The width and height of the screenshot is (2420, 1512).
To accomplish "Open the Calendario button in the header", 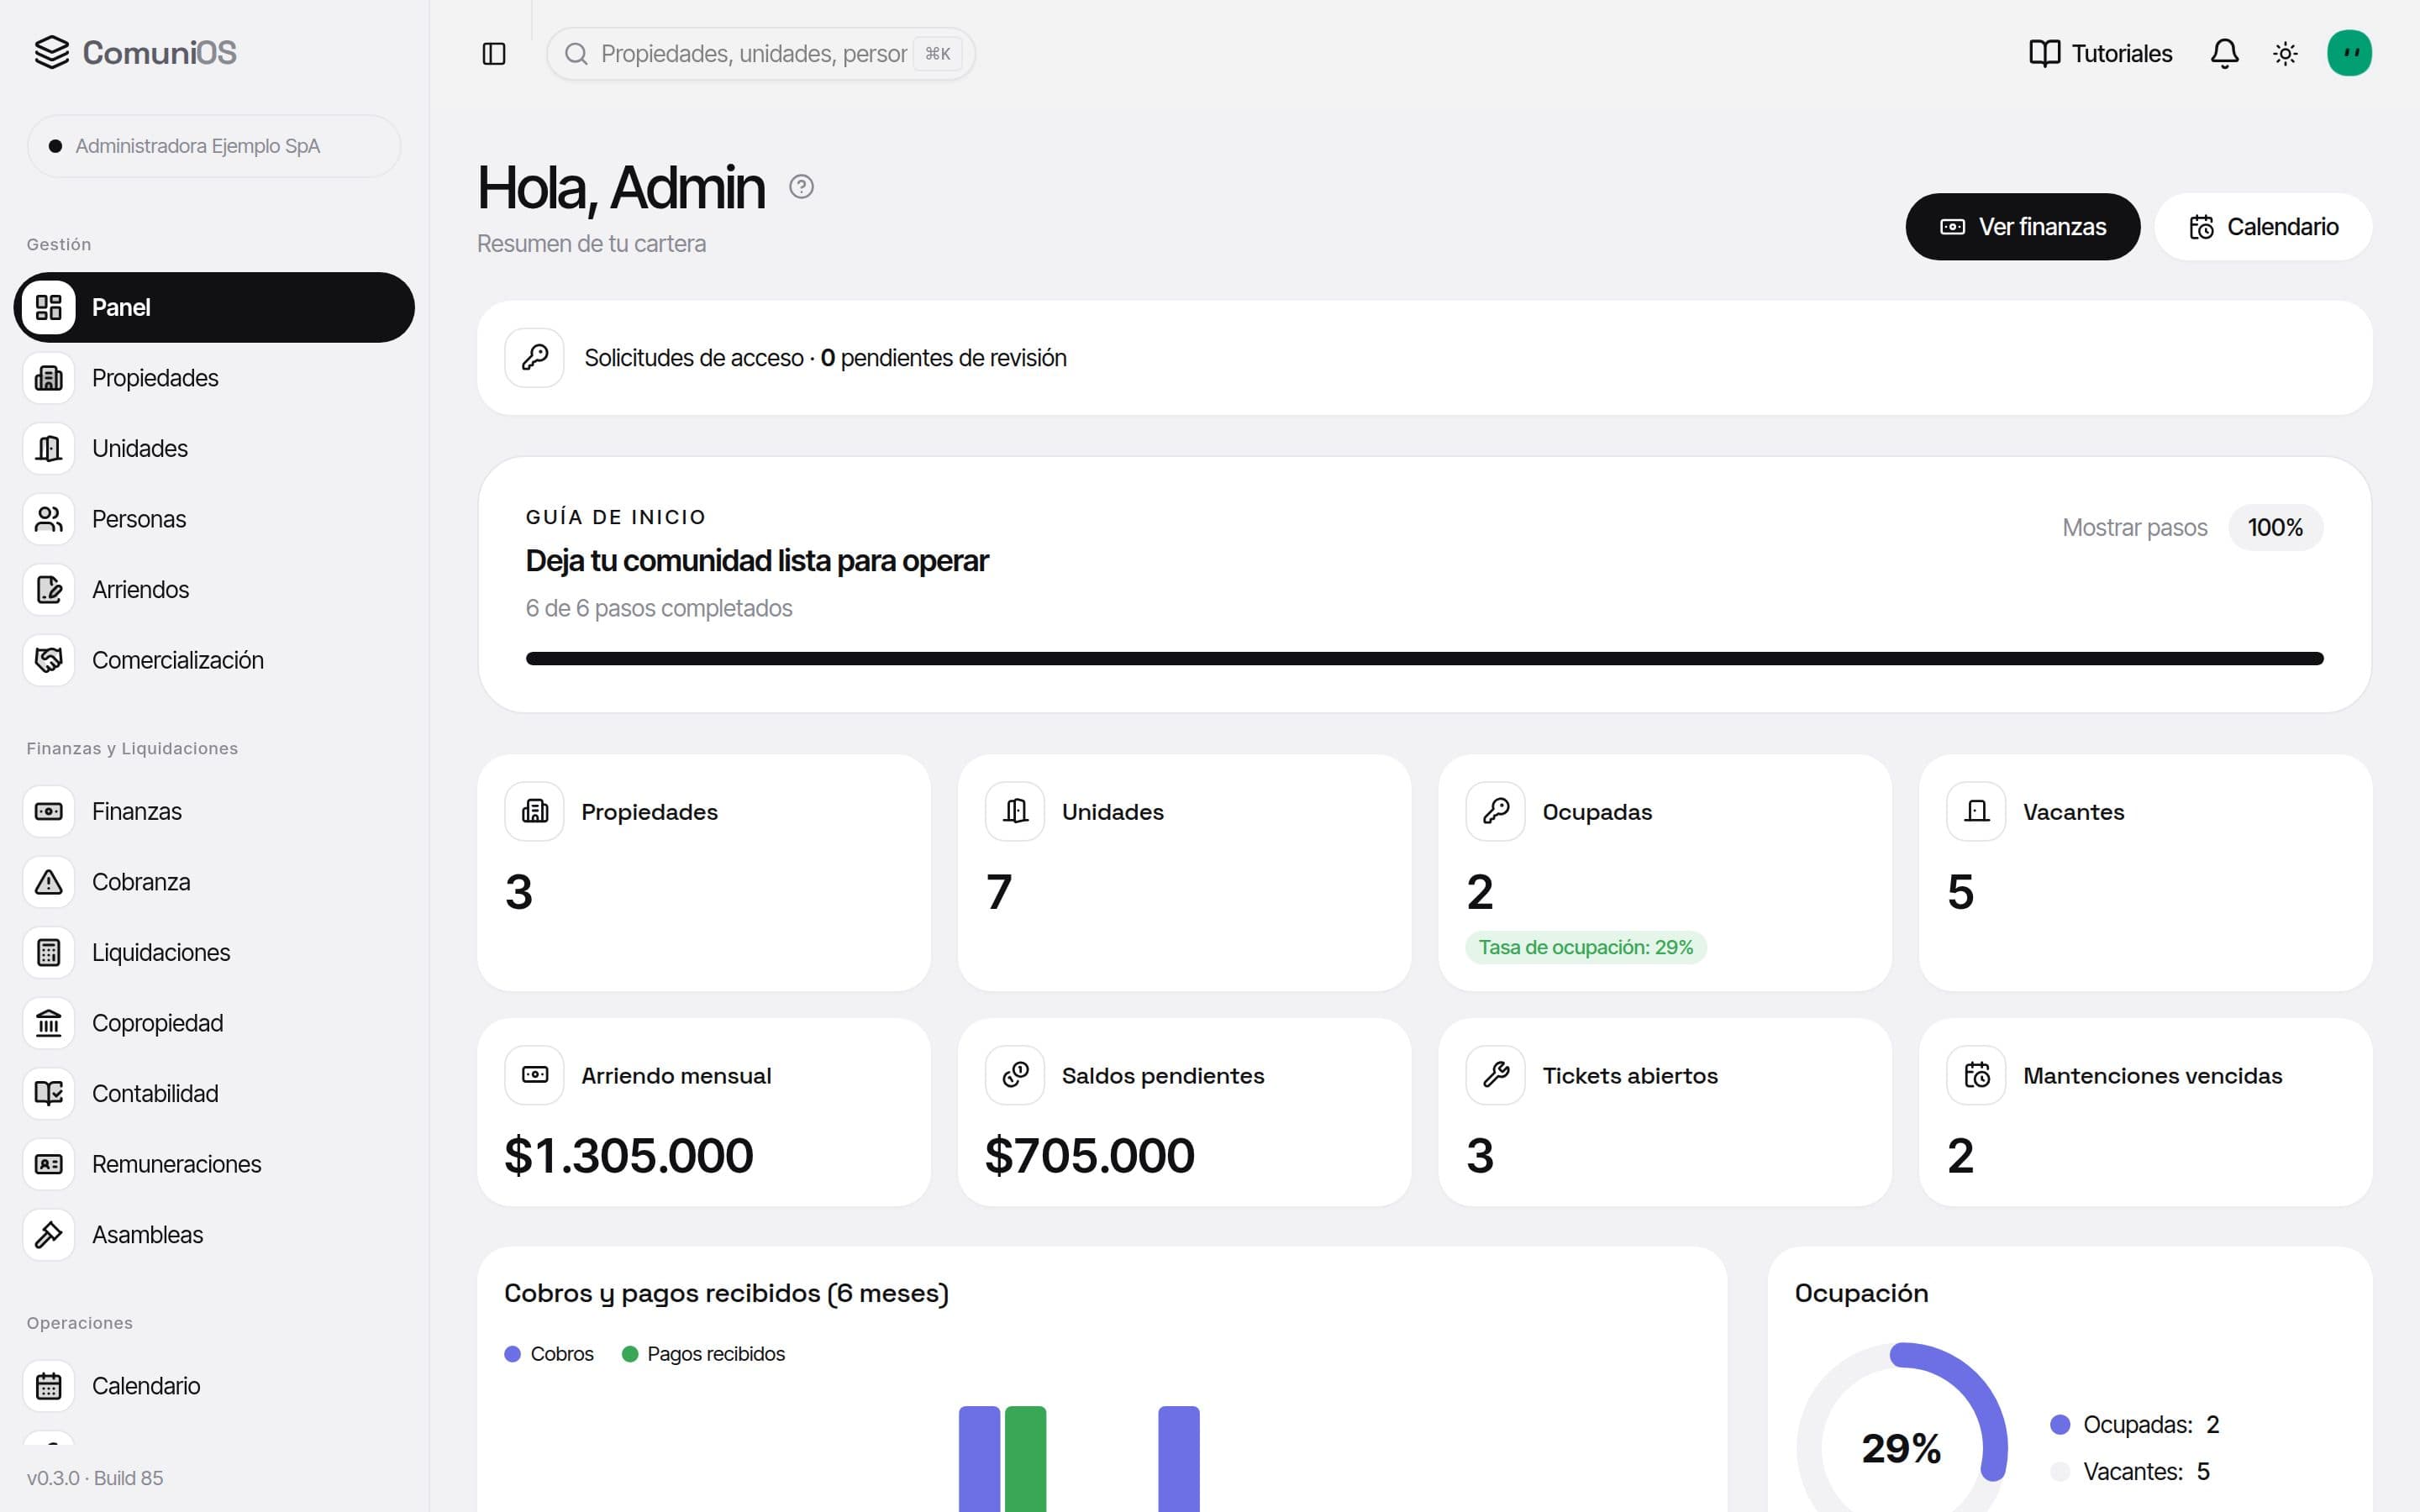I will [2263, 227].
